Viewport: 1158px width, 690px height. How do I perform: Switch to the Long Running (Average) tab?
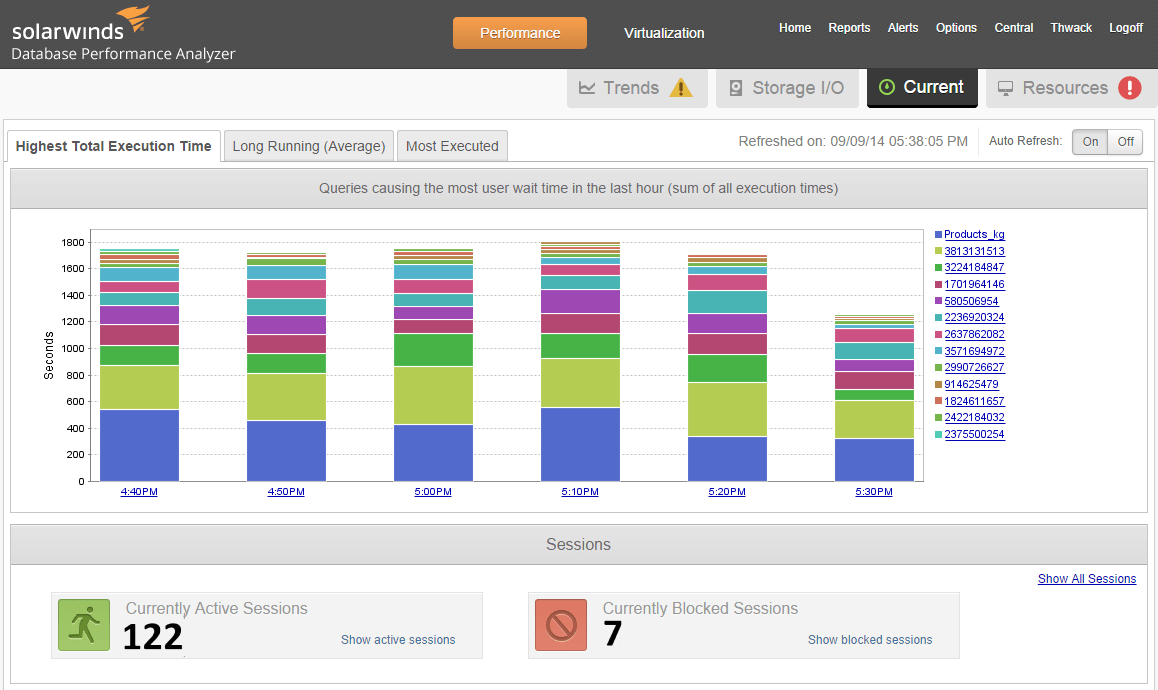(308, 145)
